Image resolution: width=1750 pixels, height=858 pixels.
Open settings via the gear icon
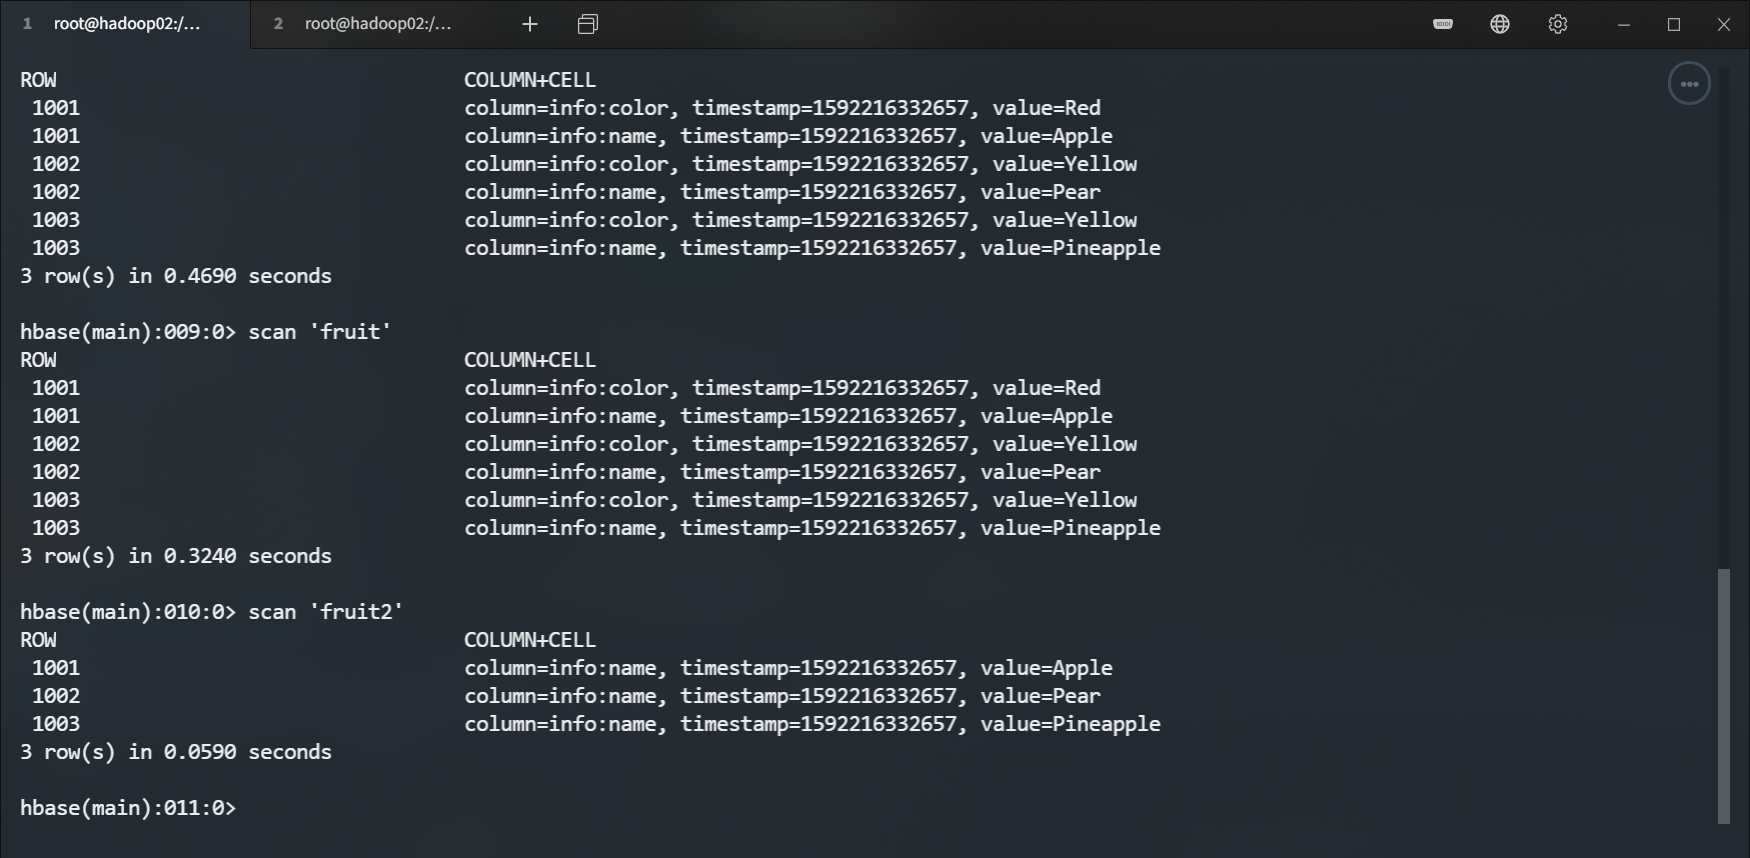[x=1558, y=24]
